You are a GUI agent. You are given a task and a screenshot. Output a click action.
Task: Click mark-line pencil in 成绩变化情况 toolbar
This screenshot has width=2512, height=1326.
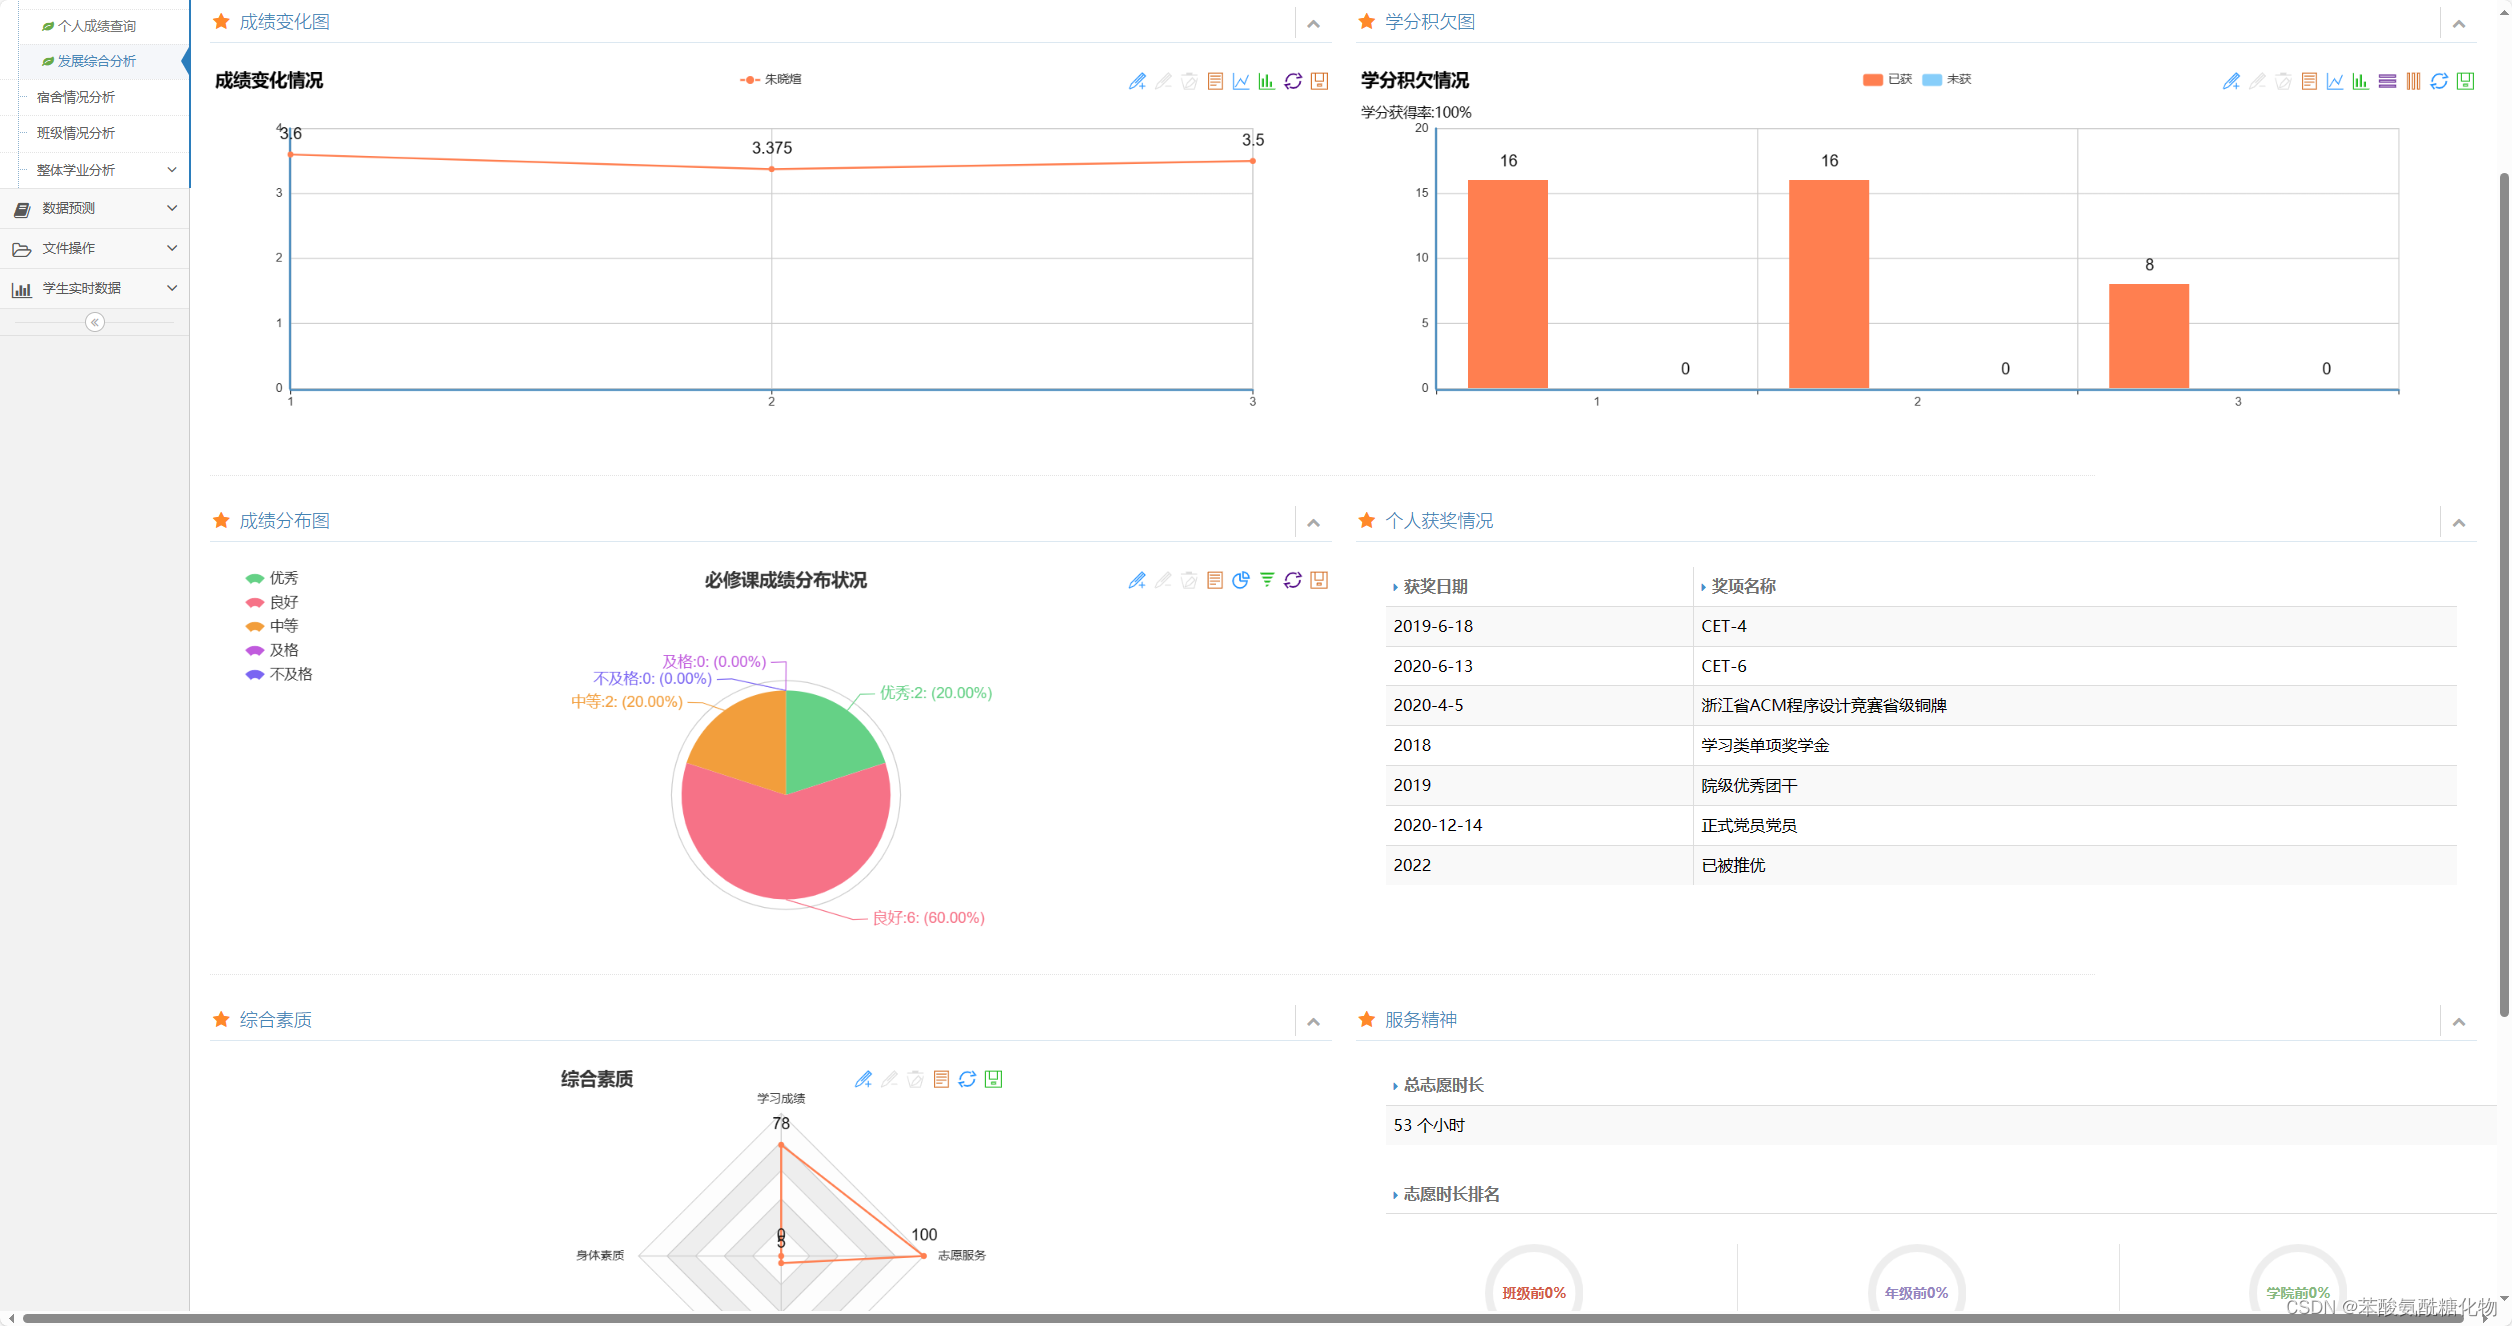point(1137,82)
